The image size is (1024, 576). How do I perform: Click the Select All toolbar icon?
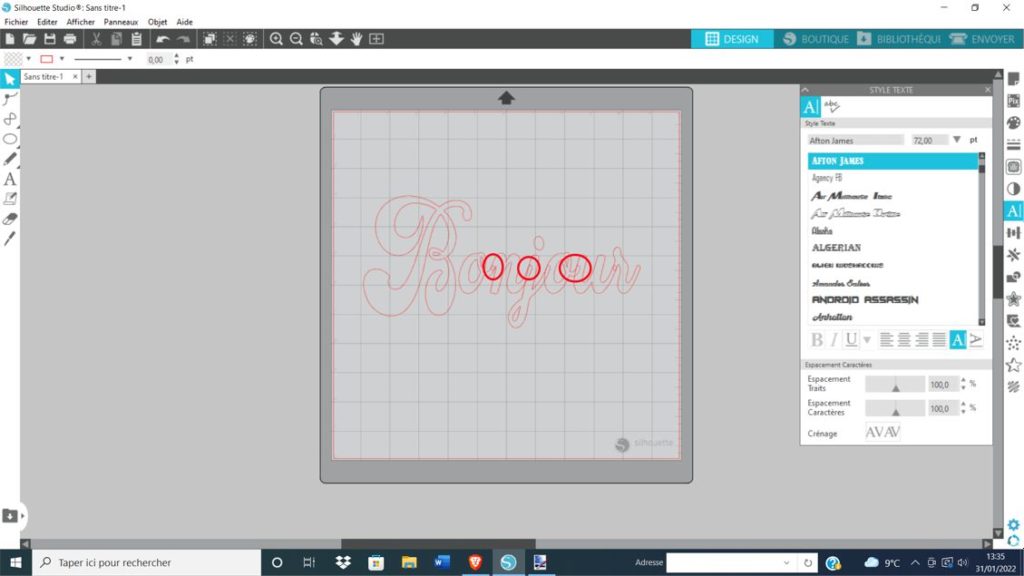tap(210, 39)
